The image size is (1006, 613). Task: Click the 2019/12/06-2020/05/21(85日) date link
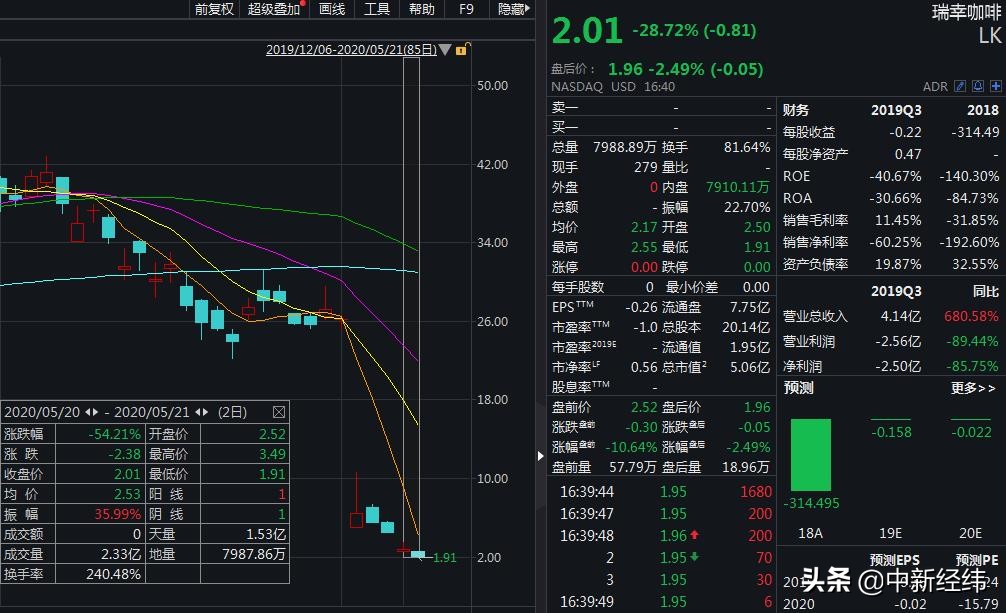coord(350,49)
